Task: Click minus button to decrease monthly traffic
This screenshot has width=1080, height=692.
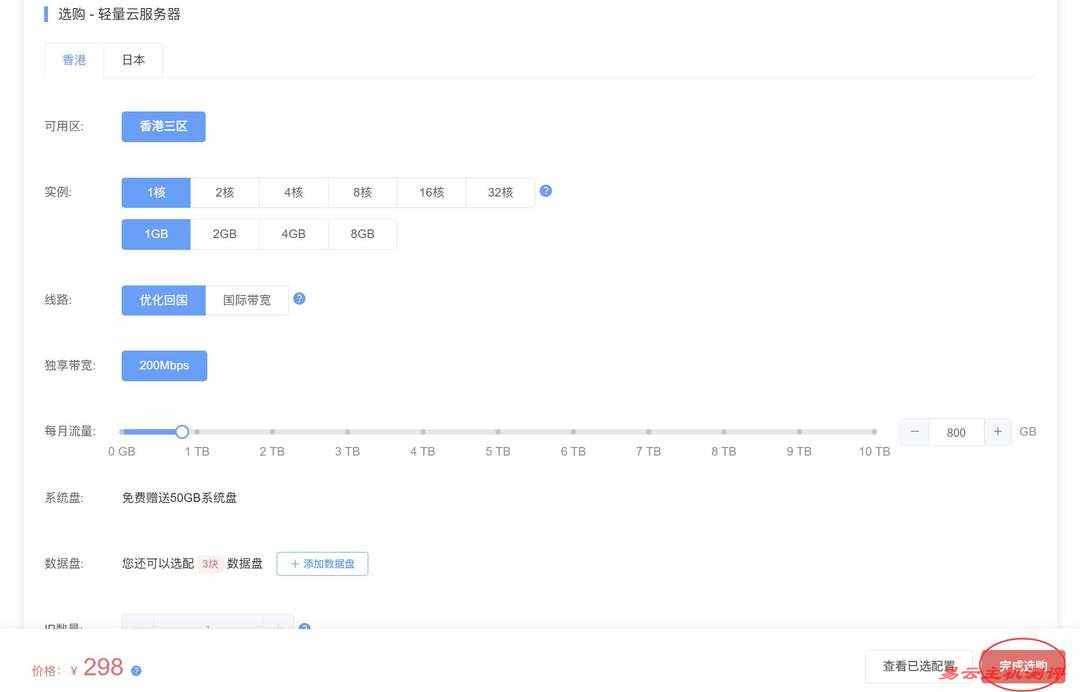Action: (914, 432)
